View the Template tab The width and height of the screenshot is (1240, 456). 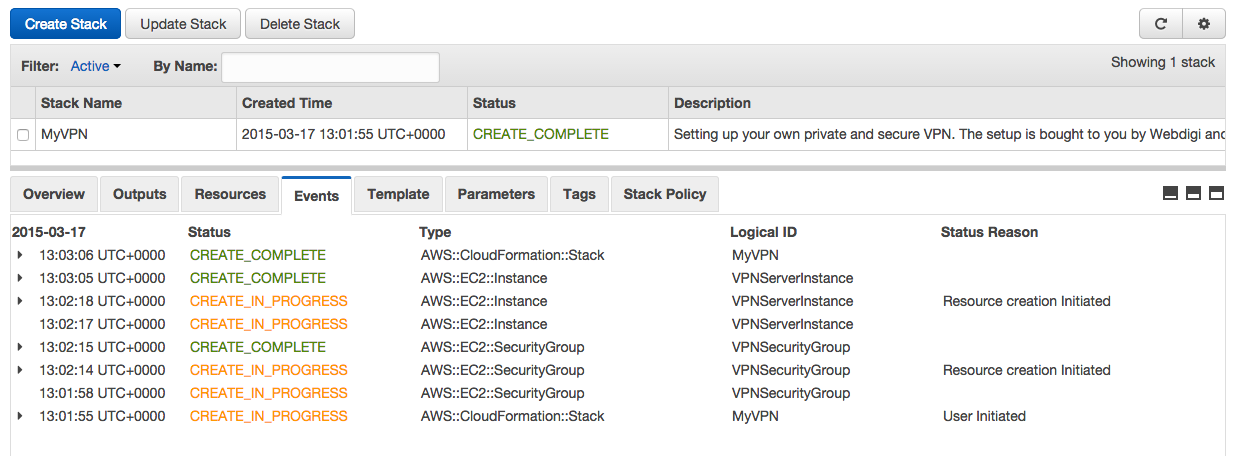(398, 194)
